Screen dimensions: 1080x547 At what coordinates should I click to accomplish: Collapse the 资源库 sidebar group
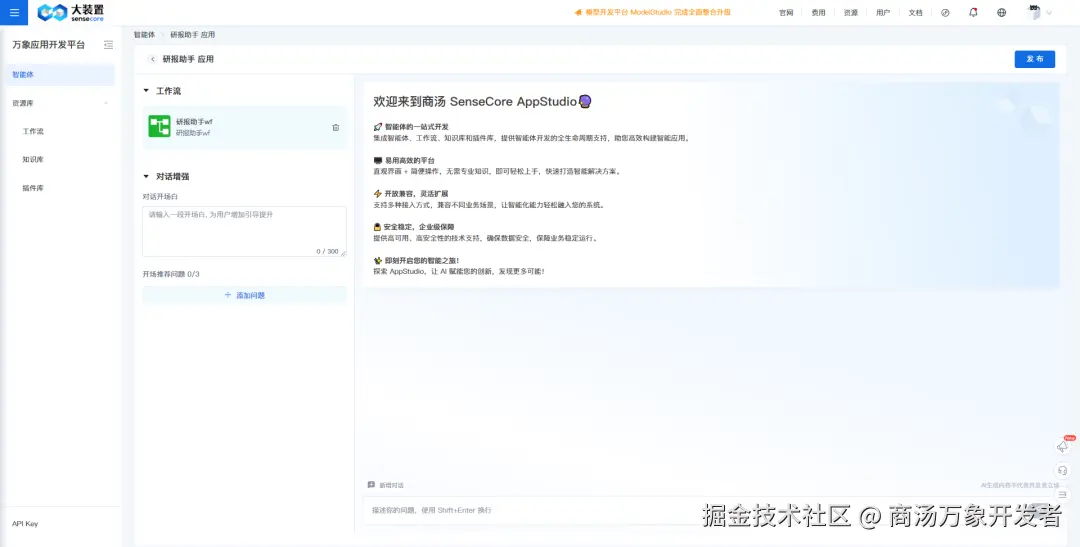click(x=106, y=103)
